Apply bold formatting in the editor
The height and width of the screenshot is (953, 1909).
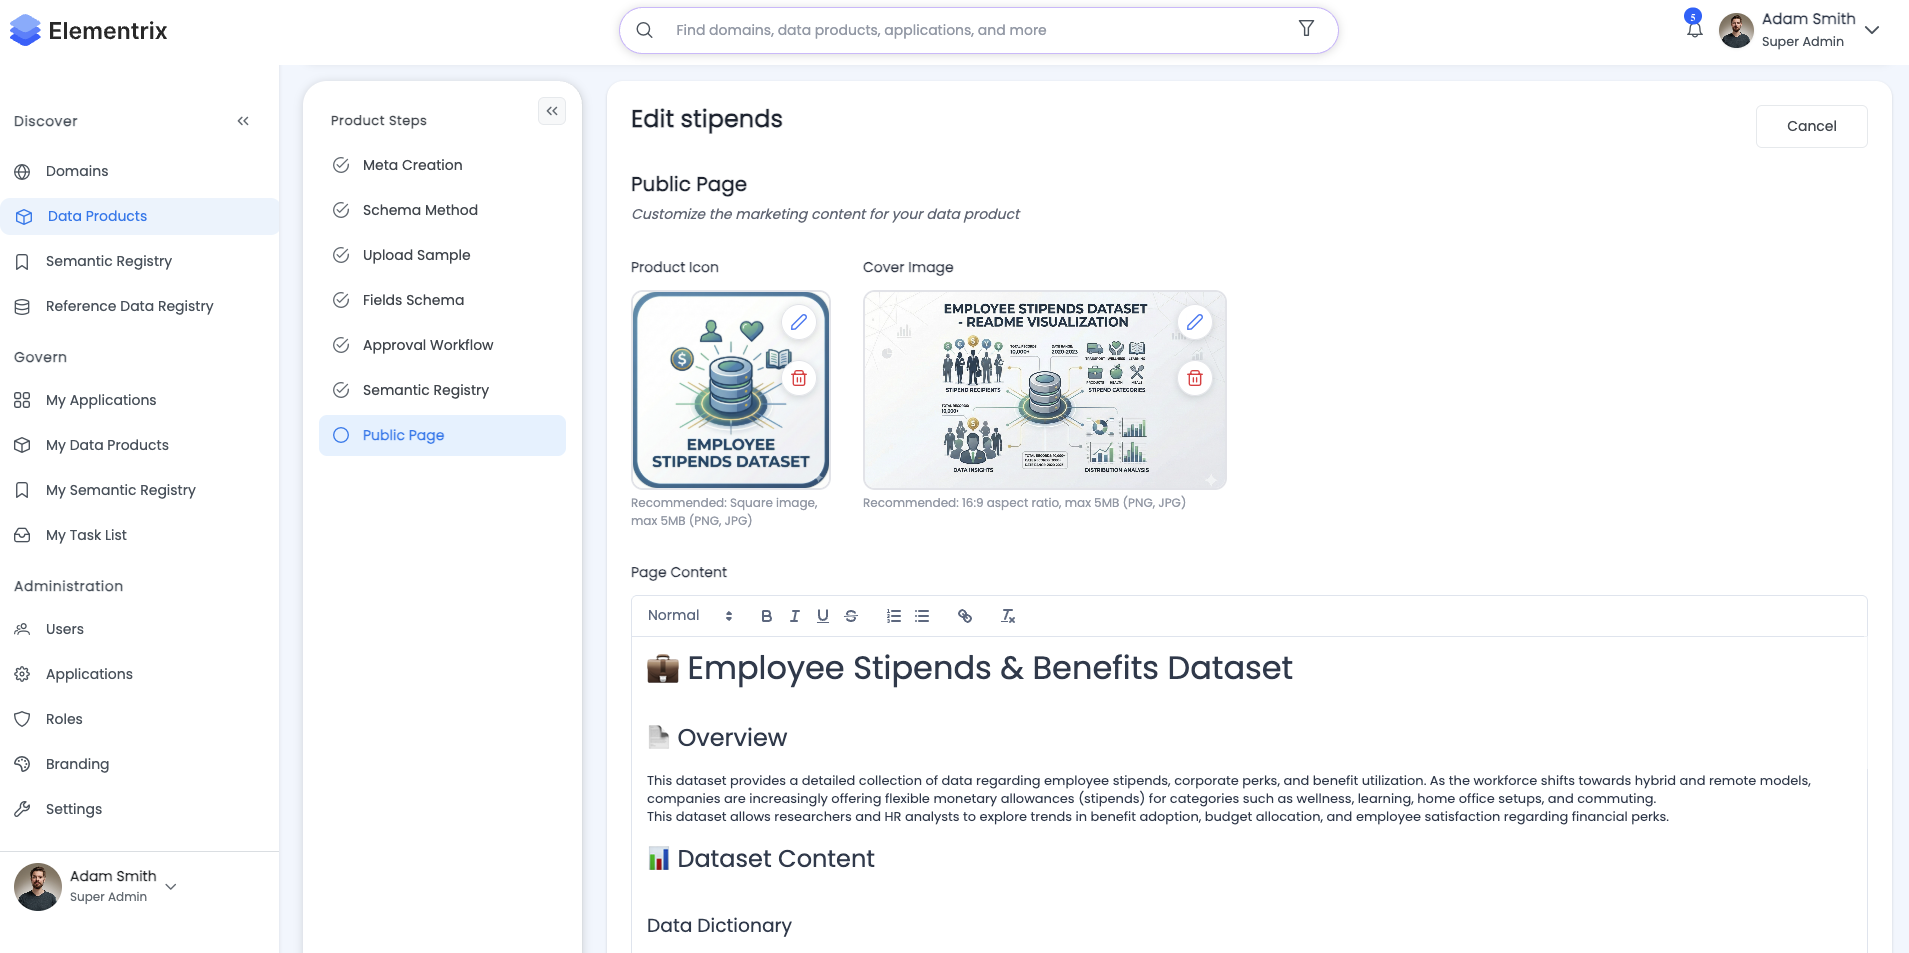[x=766, y=616]
